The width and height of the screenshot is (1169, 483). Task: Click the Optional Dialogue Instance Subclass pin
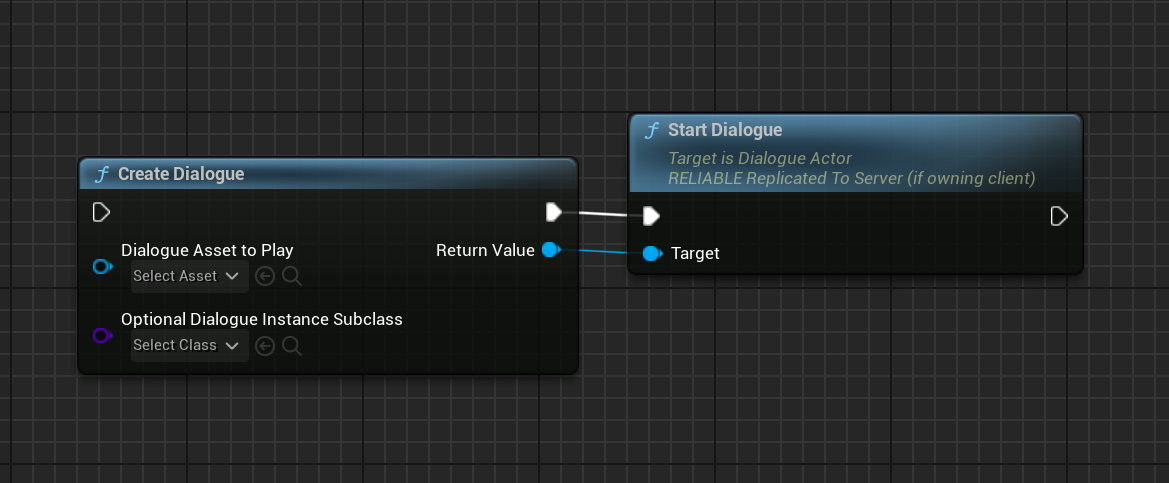click(x=101, y=336)
